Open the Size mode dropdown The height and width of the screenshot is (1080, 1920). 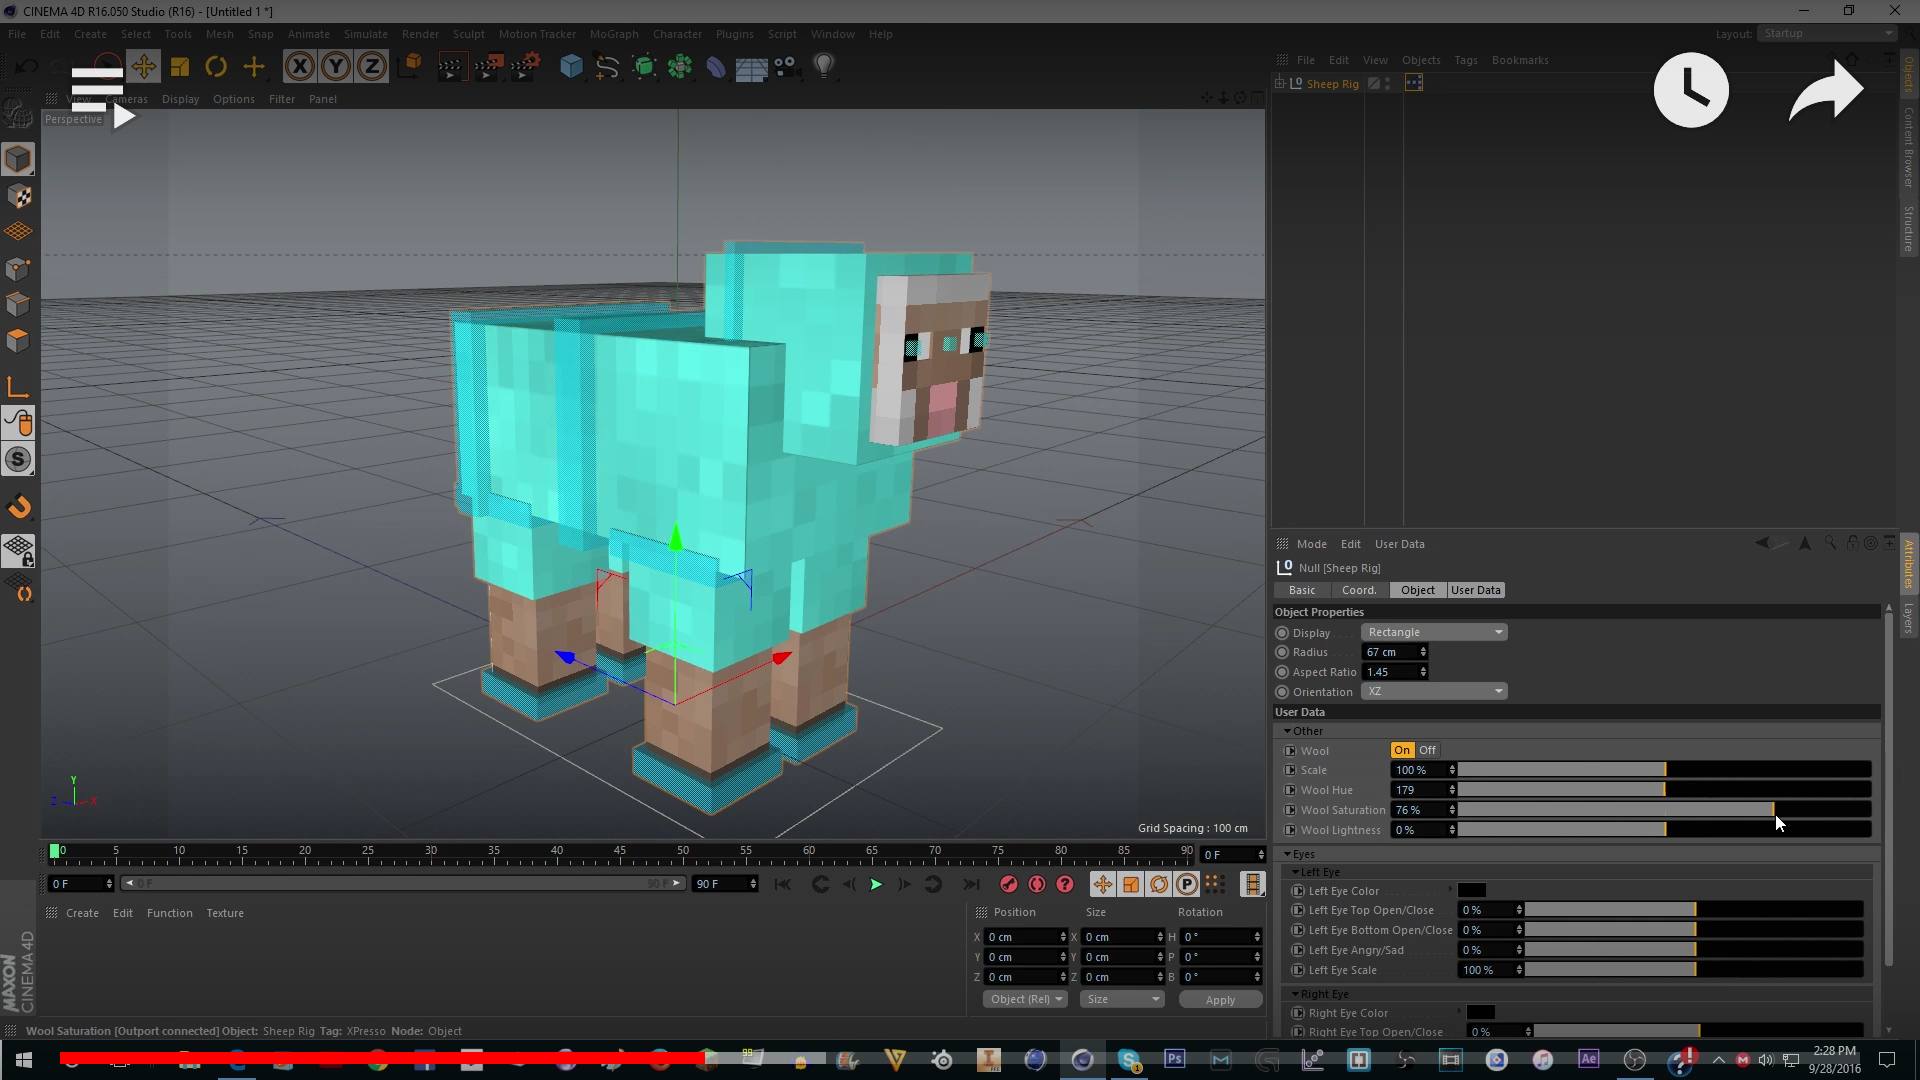pyautogui.click(x=1123, y=999)
